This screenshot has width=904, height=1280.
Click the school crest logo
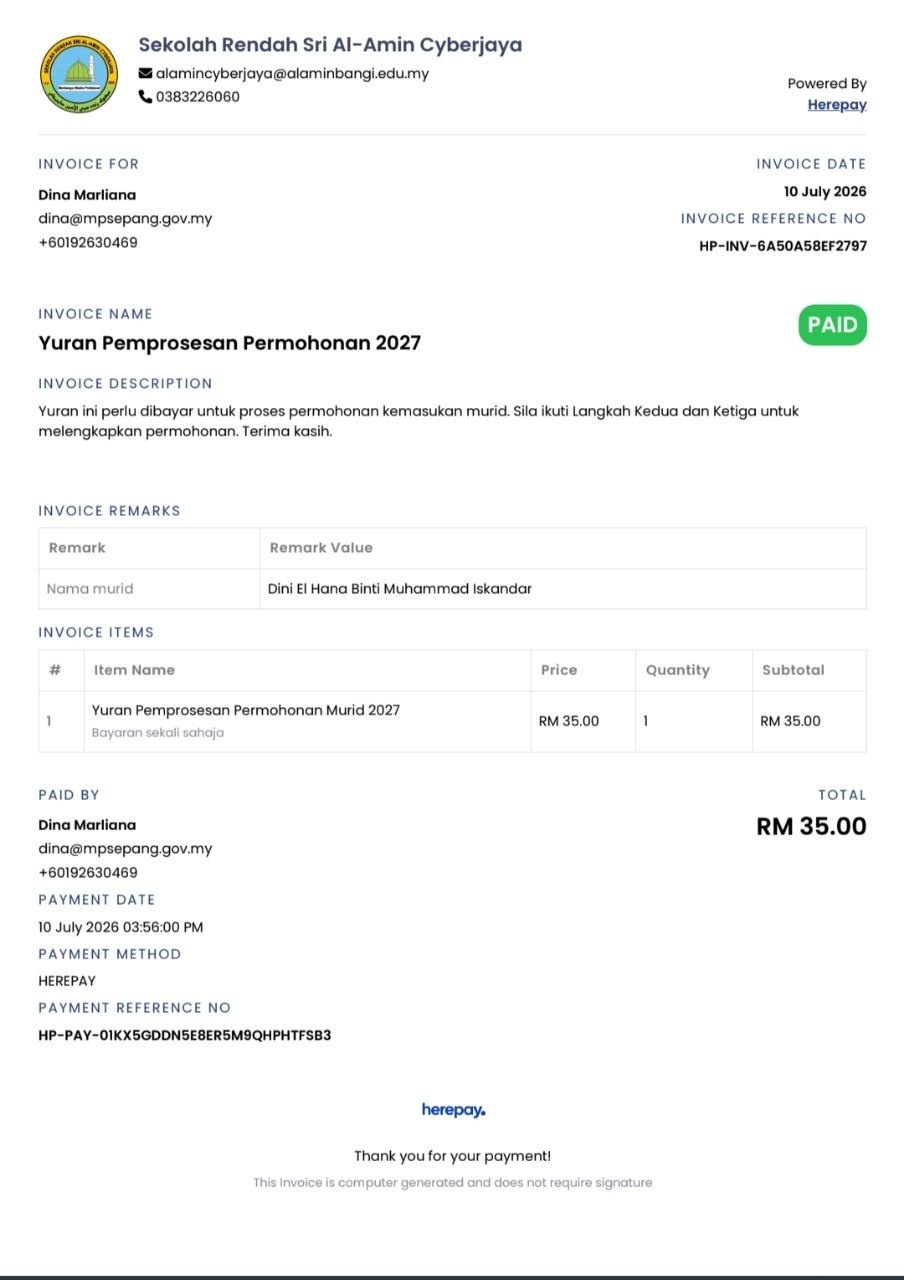pyautogui.click(x=79, y=75)
